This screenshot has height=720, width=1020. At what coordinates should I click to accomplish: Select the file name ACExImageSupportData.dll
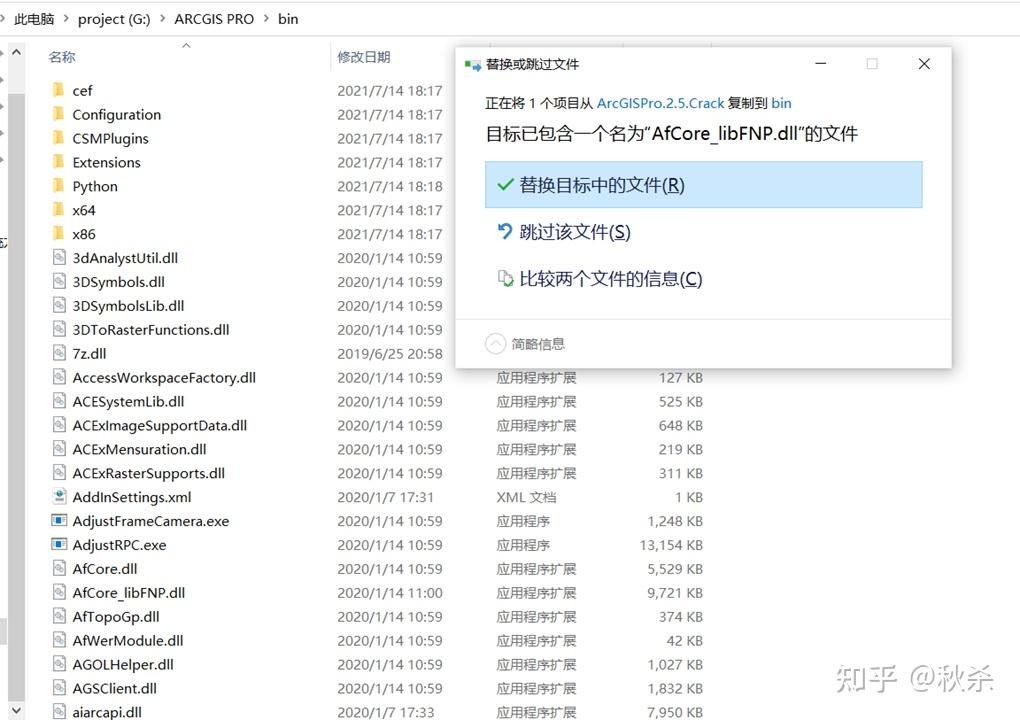pos(159,425)
